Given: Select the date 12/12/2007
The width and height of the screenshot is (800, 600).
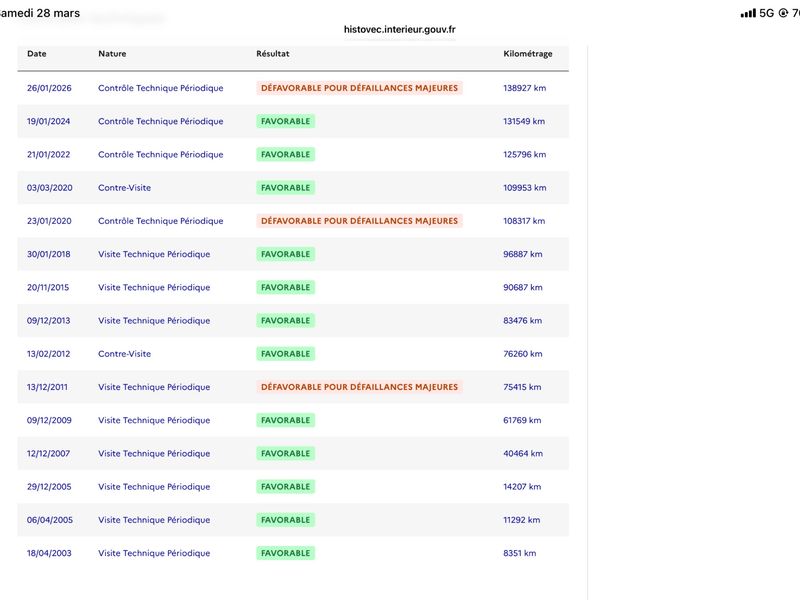Looking at the screenshot, I should point(48,453).
